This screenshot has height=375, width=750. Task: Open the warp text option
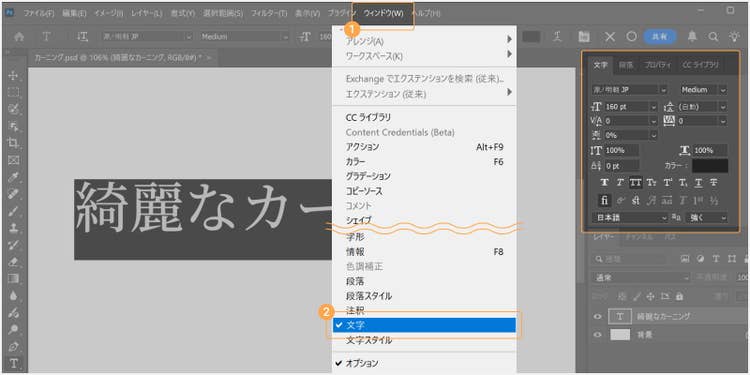click(557, 36)
